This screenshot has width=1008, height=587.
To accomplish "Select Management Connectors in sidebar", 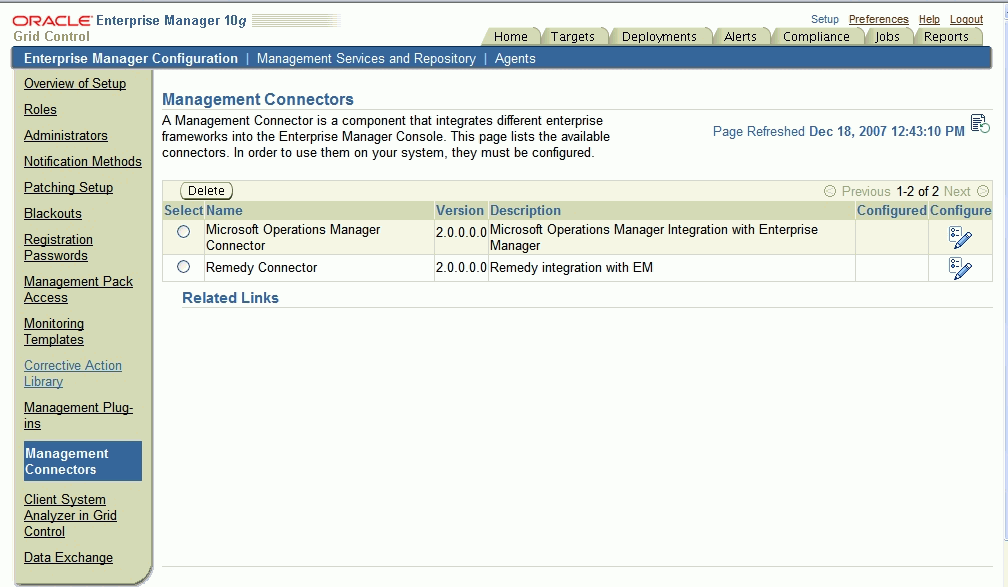I will [x=82, y=461].
